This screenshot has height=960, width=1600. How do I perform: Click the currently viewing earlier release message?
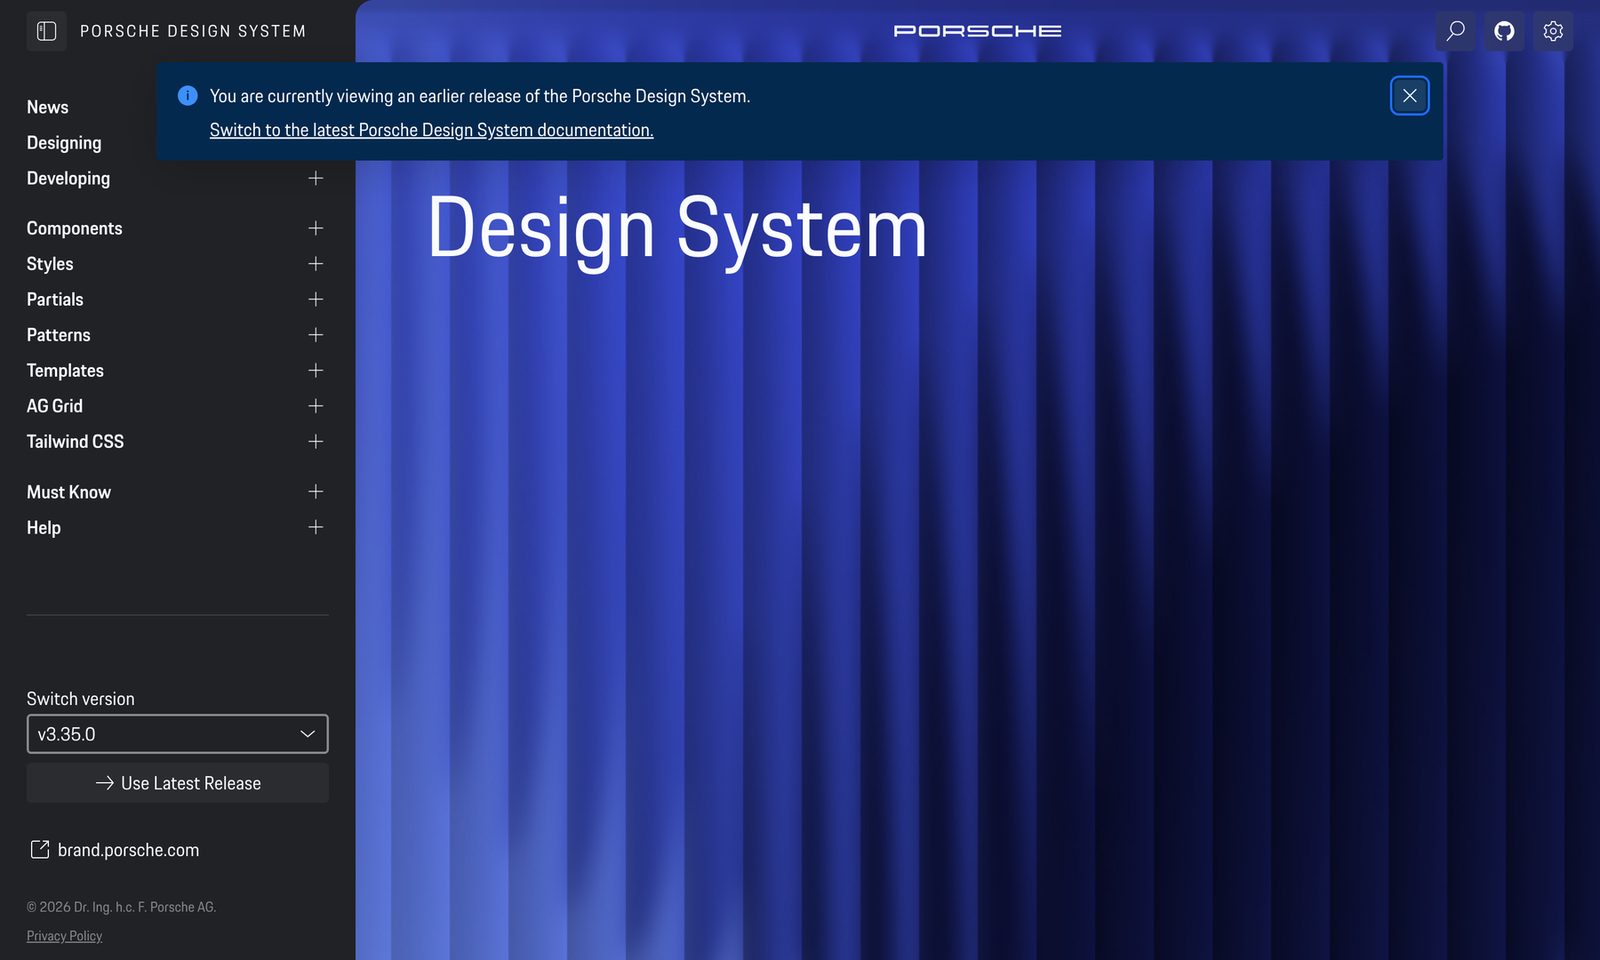click(480, 96)
